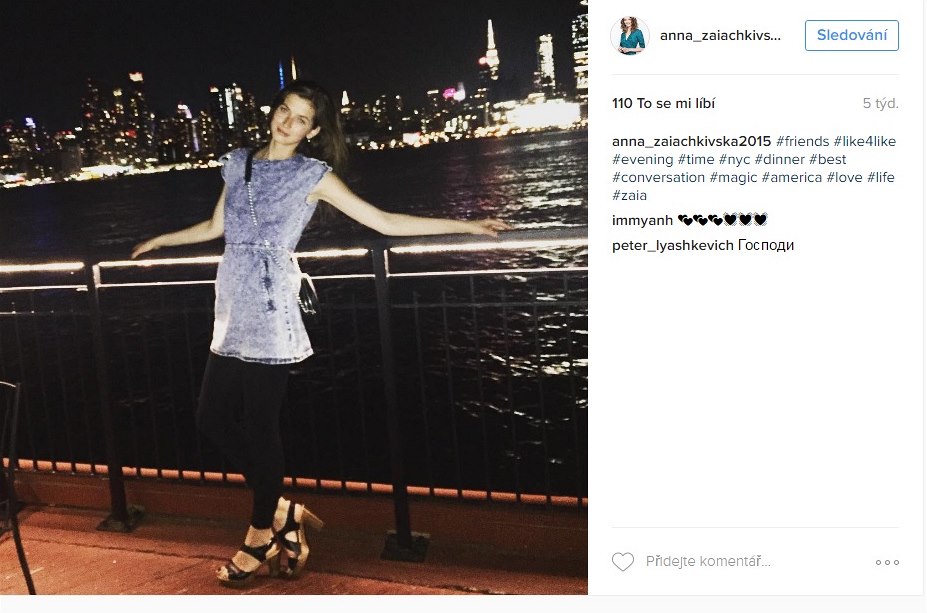
Task: Click the Sledování follow button
Action: coord(851,35)
